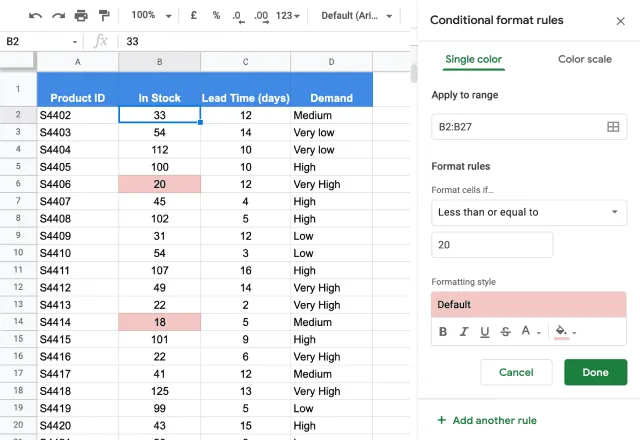The image size is (640, 440).
Task: Click the Undo icon in toolbar
Action: click(x=36, y=16)
